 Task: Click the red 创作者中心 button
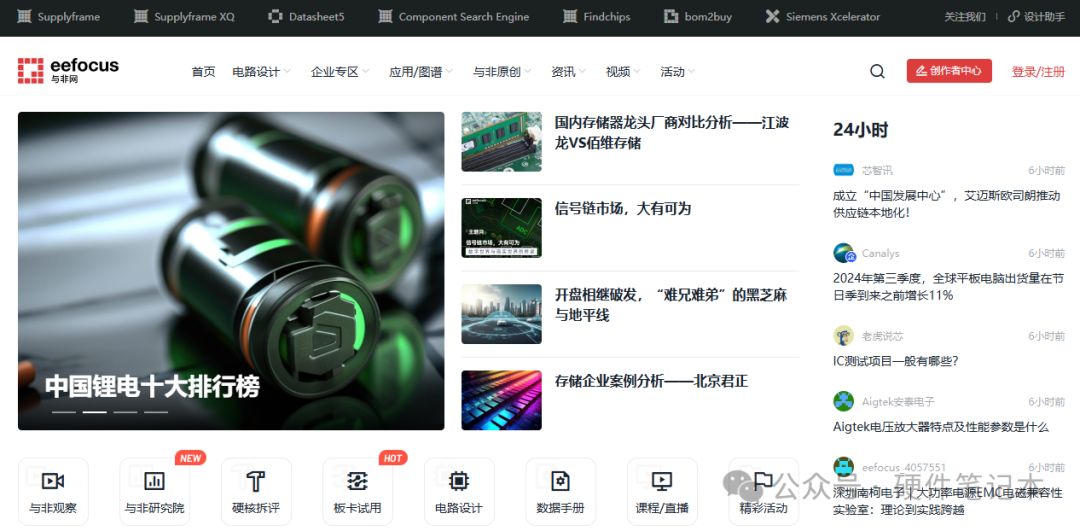[949, 71]
